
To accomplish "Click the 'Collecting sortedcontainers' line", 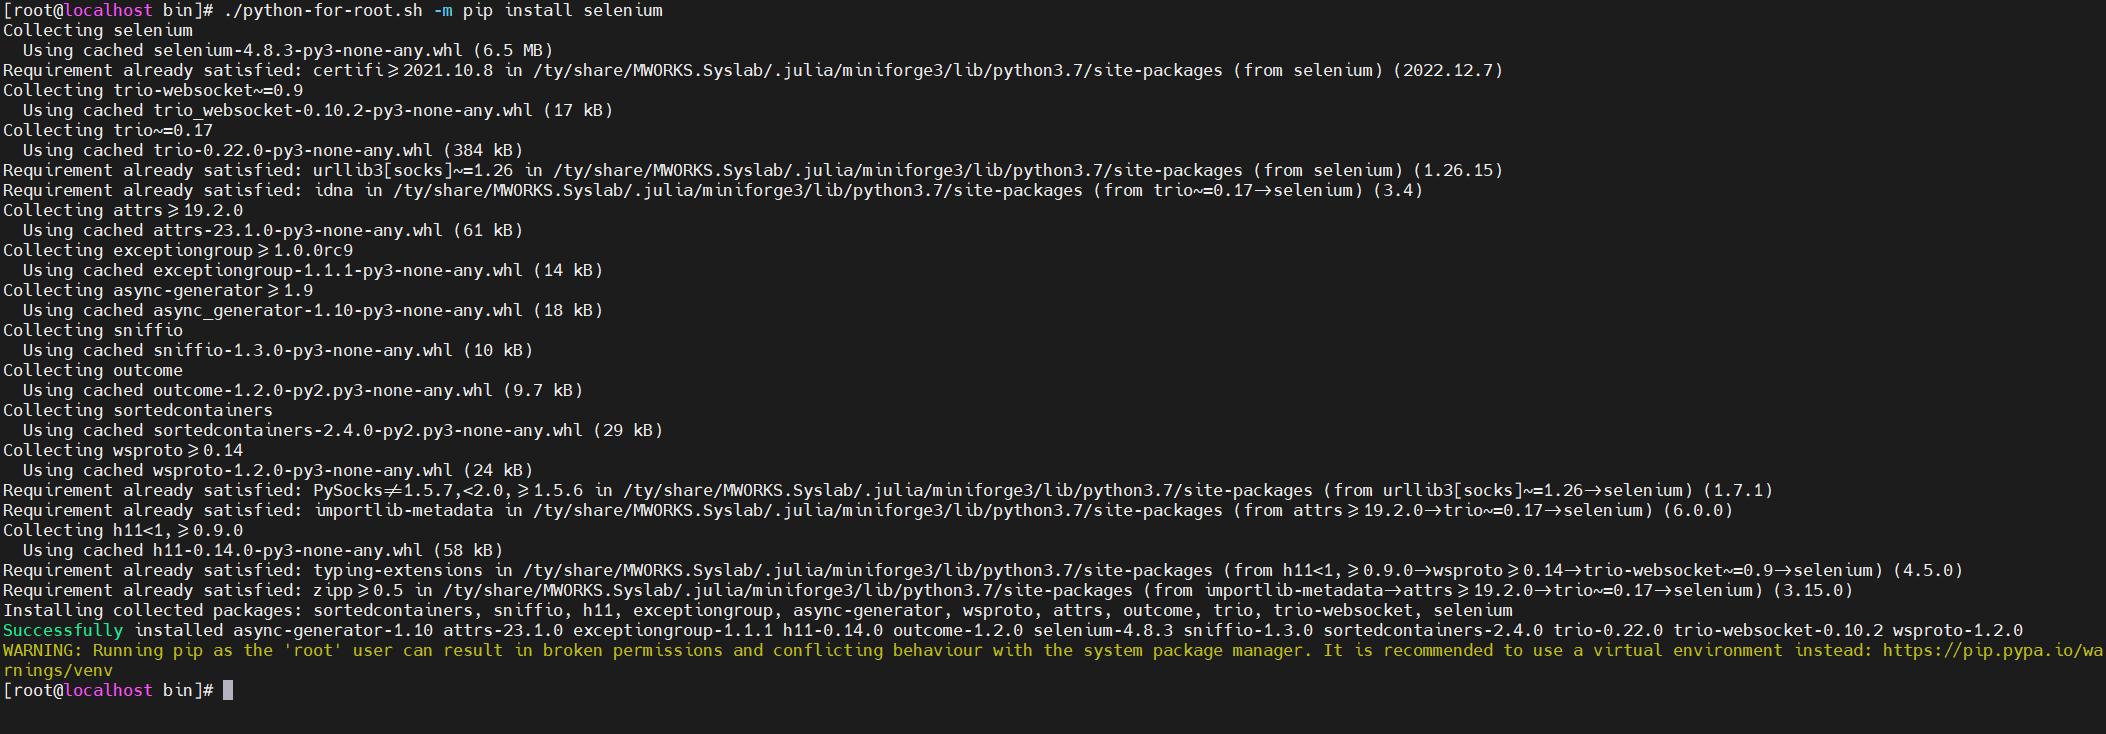I will (x=137, y=411).
